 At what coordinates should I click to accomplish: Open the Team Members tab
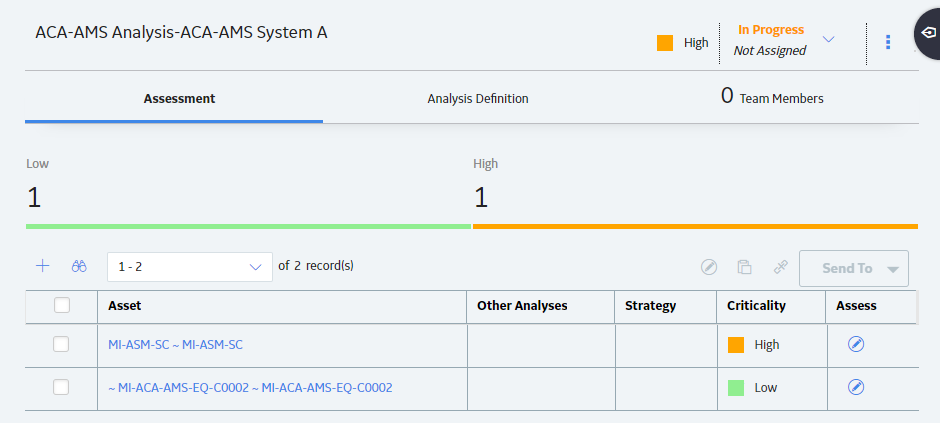pos(772,97)
